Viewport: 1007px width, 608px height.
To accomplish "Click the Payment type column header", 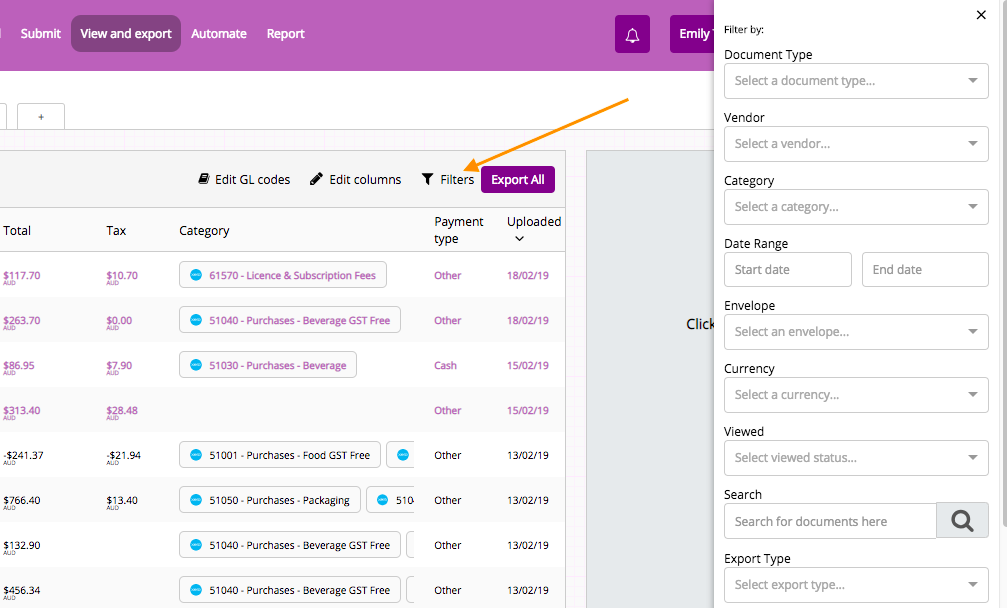I will (x=459, y=230).
